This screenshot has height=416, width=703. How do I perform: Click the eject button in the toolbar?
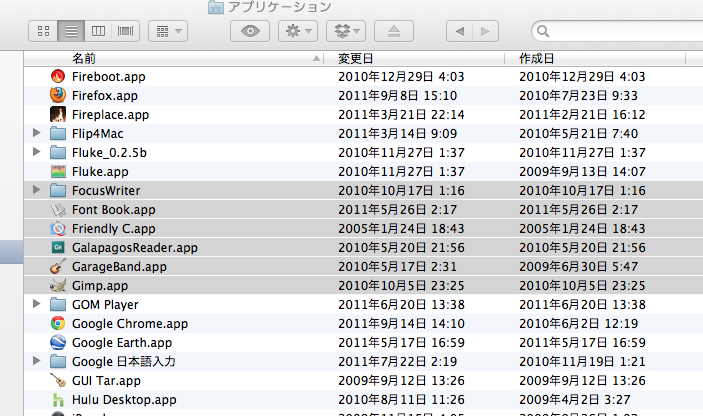coord(394,31)
